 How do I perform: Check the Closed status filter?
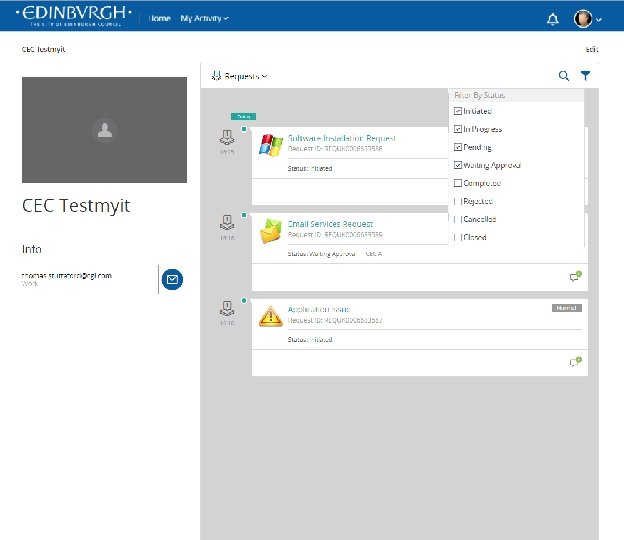458,237
